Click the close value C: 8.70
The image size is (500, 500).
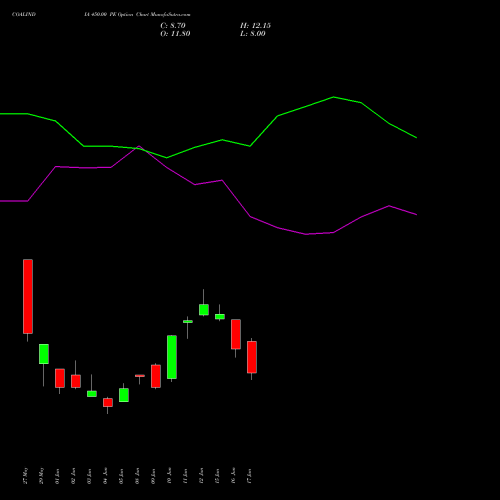pyautogui.click(x=173, y=26)
